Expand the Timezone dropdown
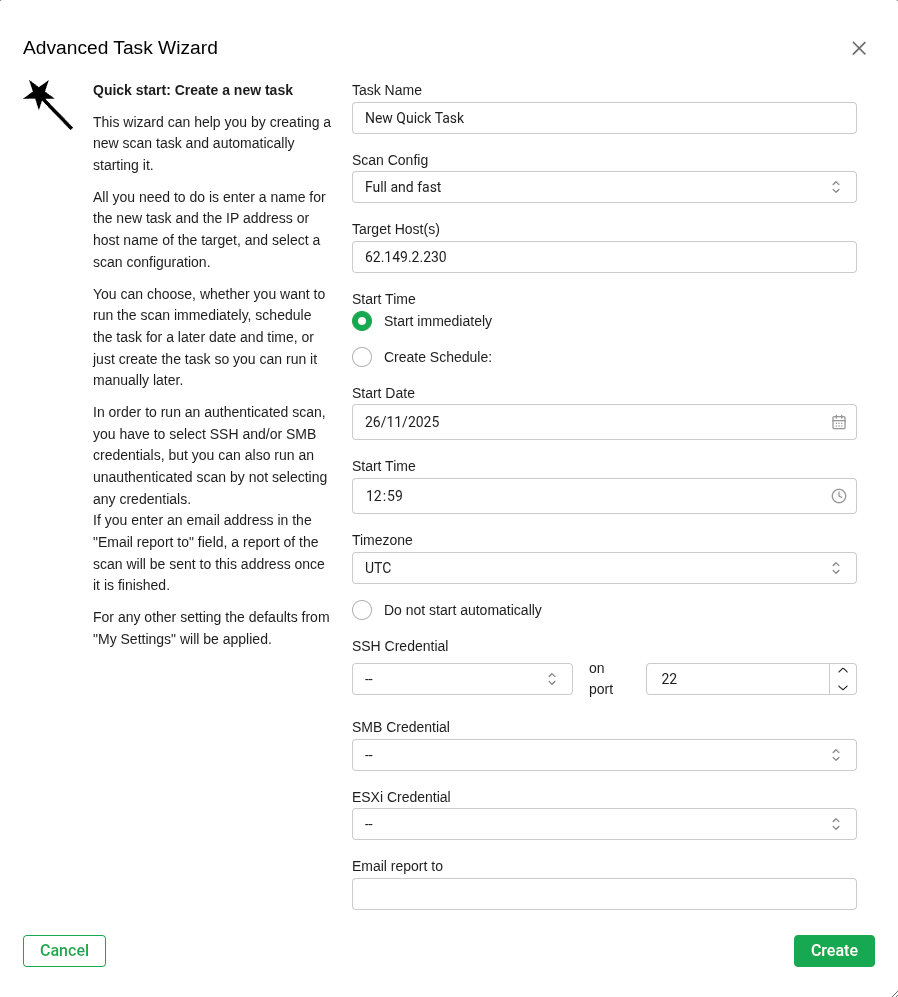 click(x=604, y=568)
